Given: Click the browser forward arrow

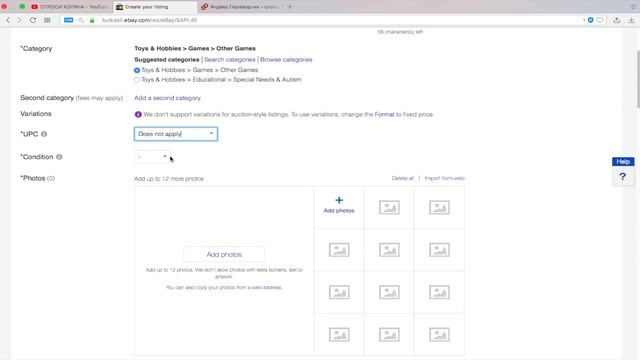Looking at the screenshot, I should tap(19, 20).
